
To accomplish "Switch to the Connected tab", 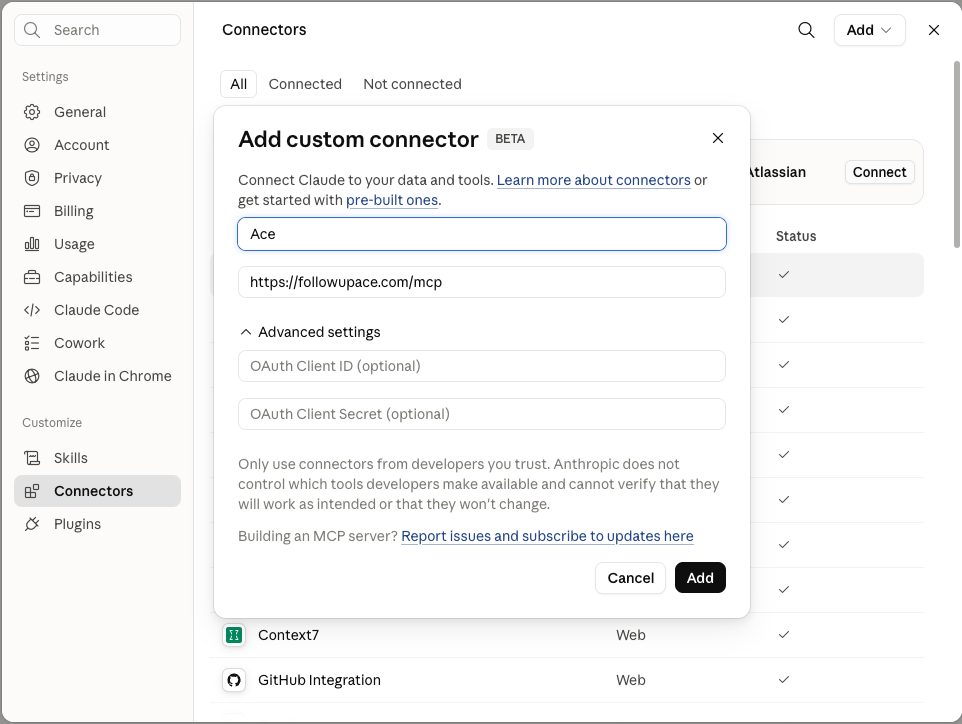I will tap(305, 84).
